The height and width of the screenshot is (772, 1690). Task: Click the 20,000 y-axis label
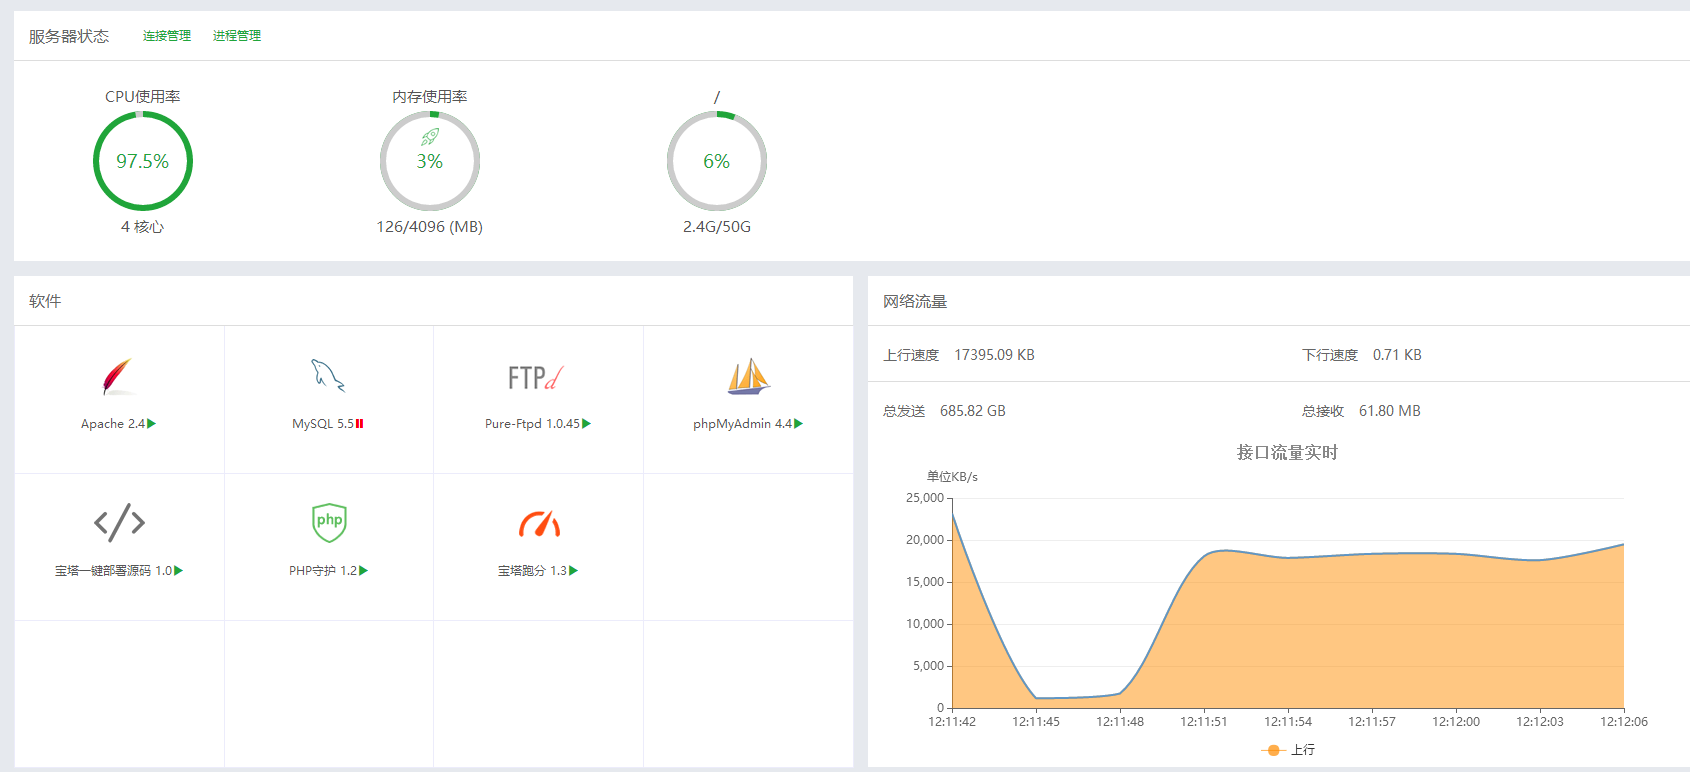(925, 540)
